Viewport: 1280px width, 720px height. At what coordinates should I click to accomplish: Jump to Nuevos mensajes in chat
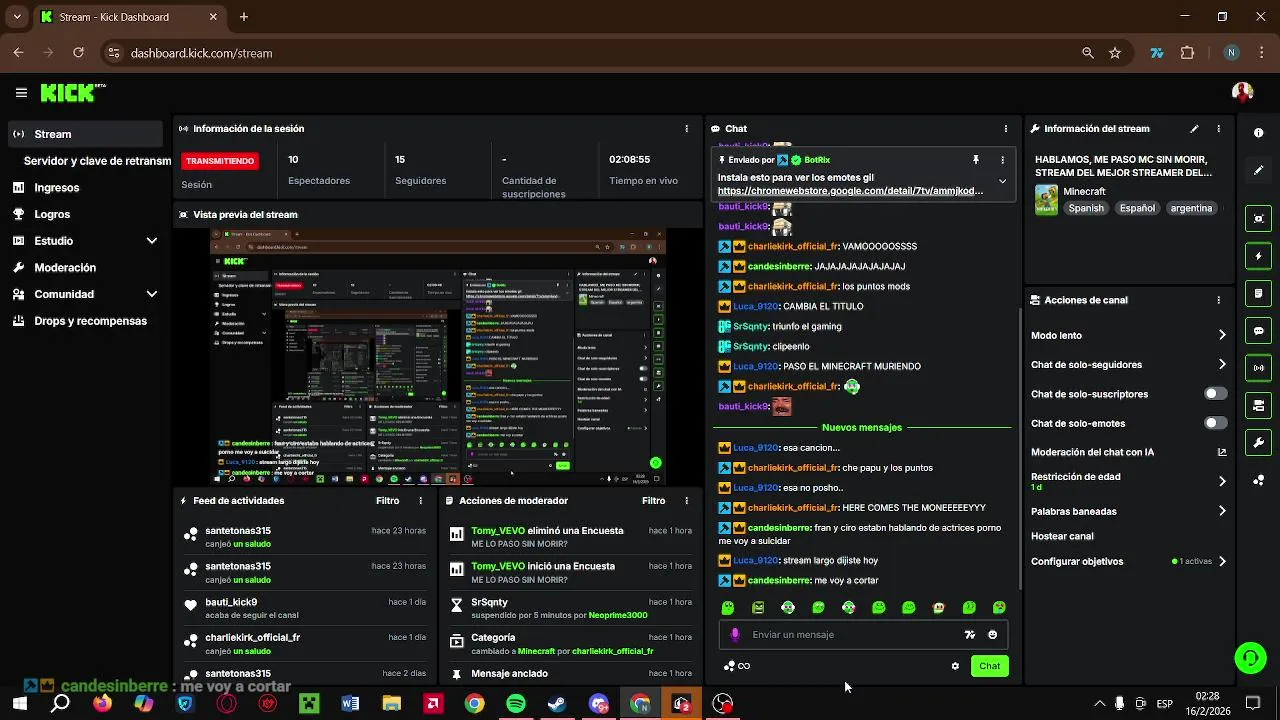861,428
